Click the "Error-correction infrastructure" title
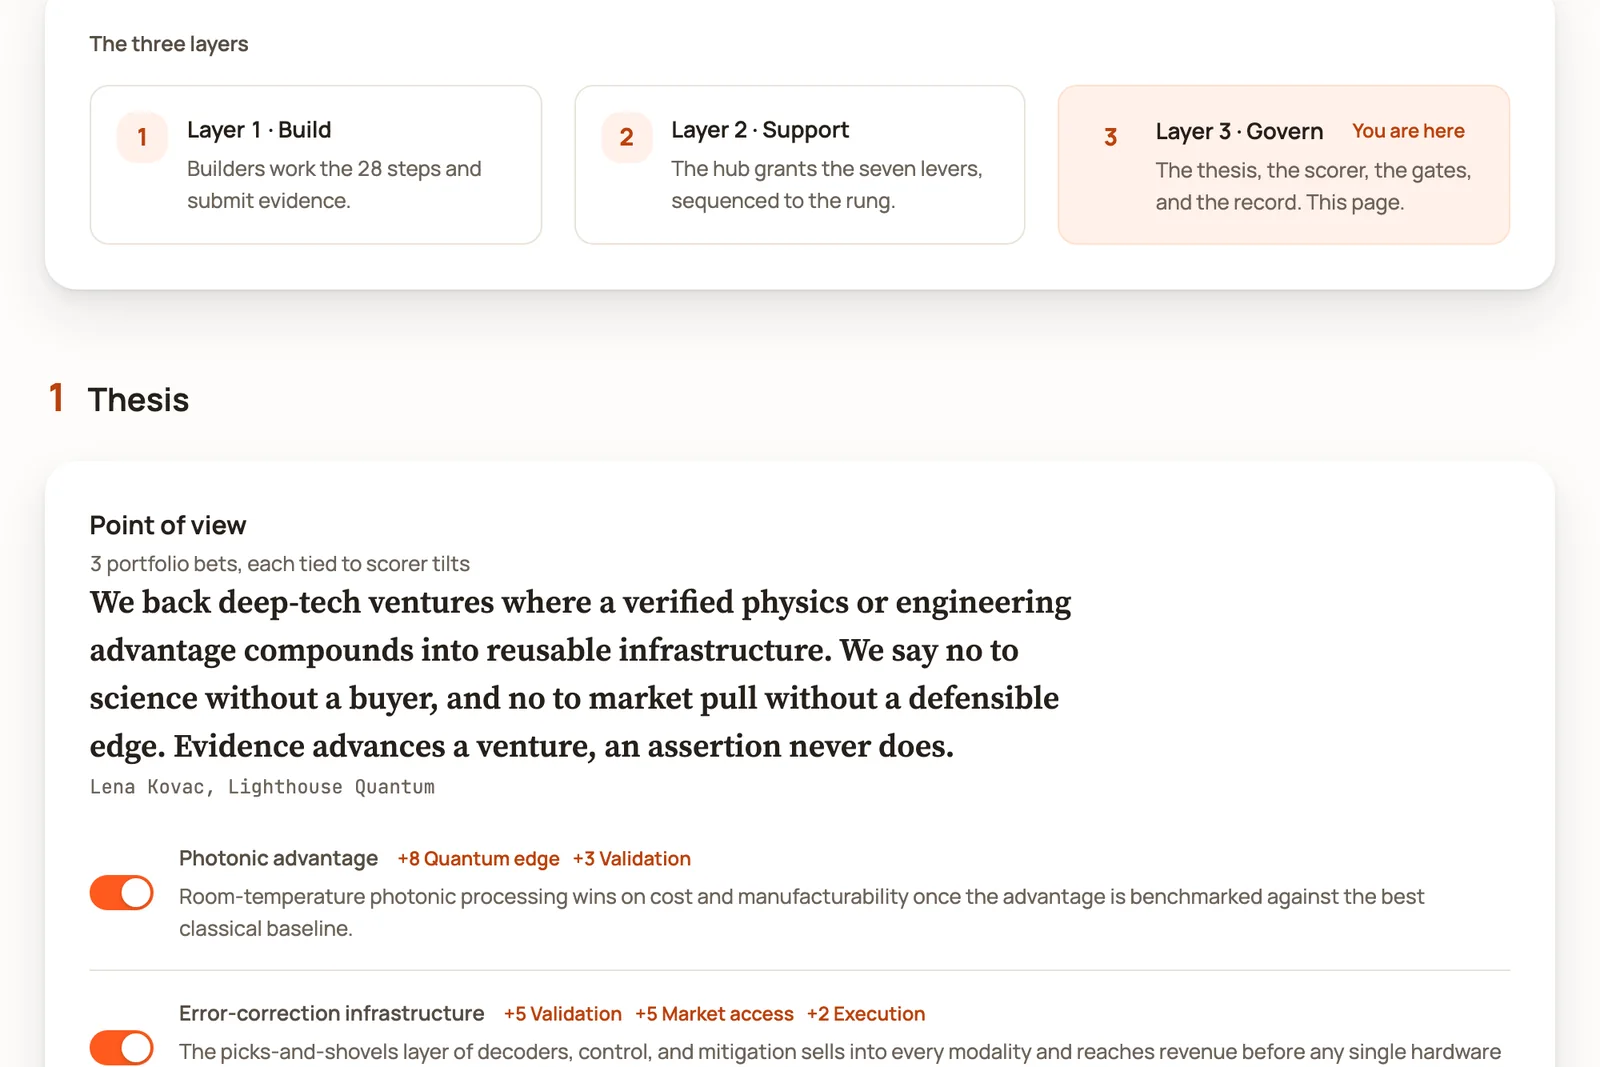 pyautogui.click(x=331, y=1013)
